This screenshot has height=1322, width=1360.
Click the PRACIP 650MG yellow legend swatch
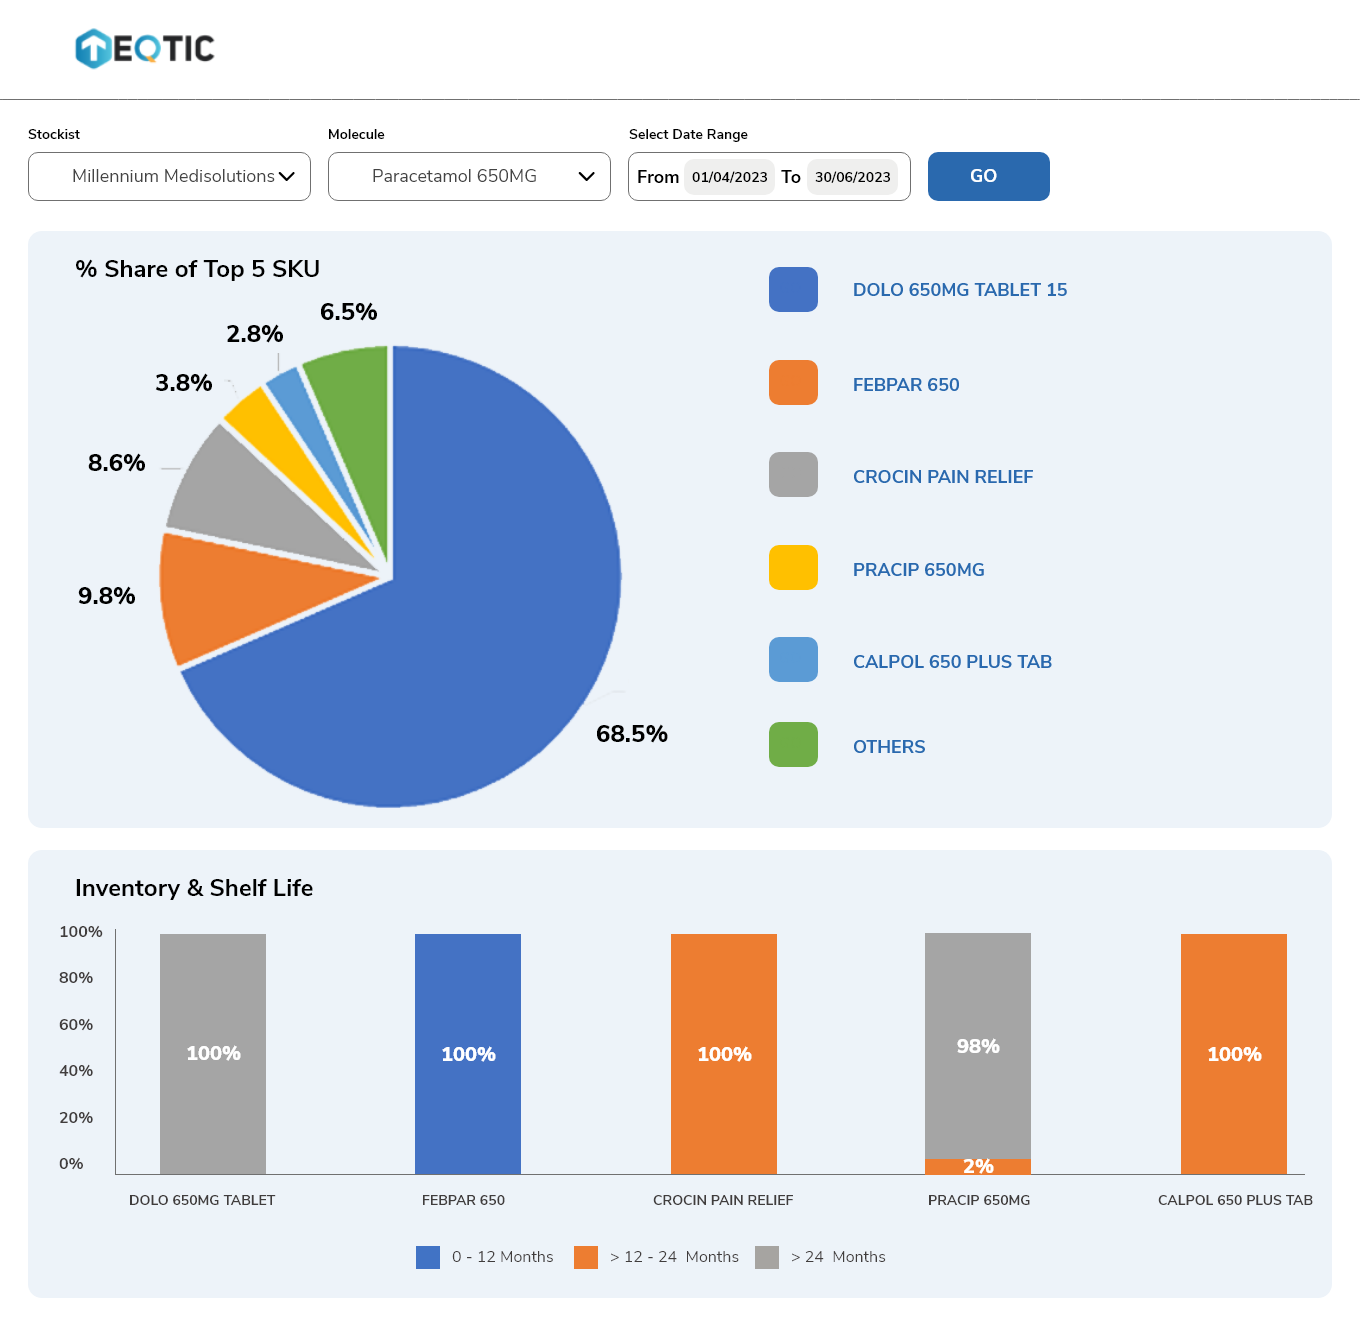[793, 568]
